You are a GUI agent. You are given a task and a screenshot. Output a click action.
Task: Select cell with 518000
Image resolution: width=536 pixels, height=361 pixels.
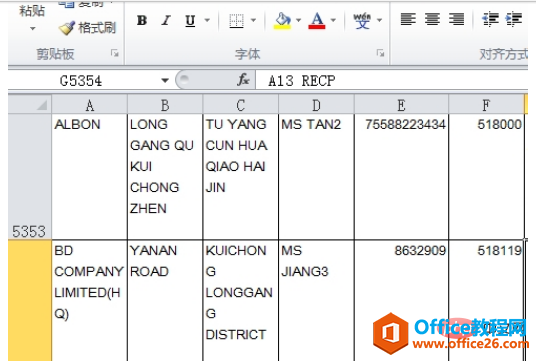486,177
